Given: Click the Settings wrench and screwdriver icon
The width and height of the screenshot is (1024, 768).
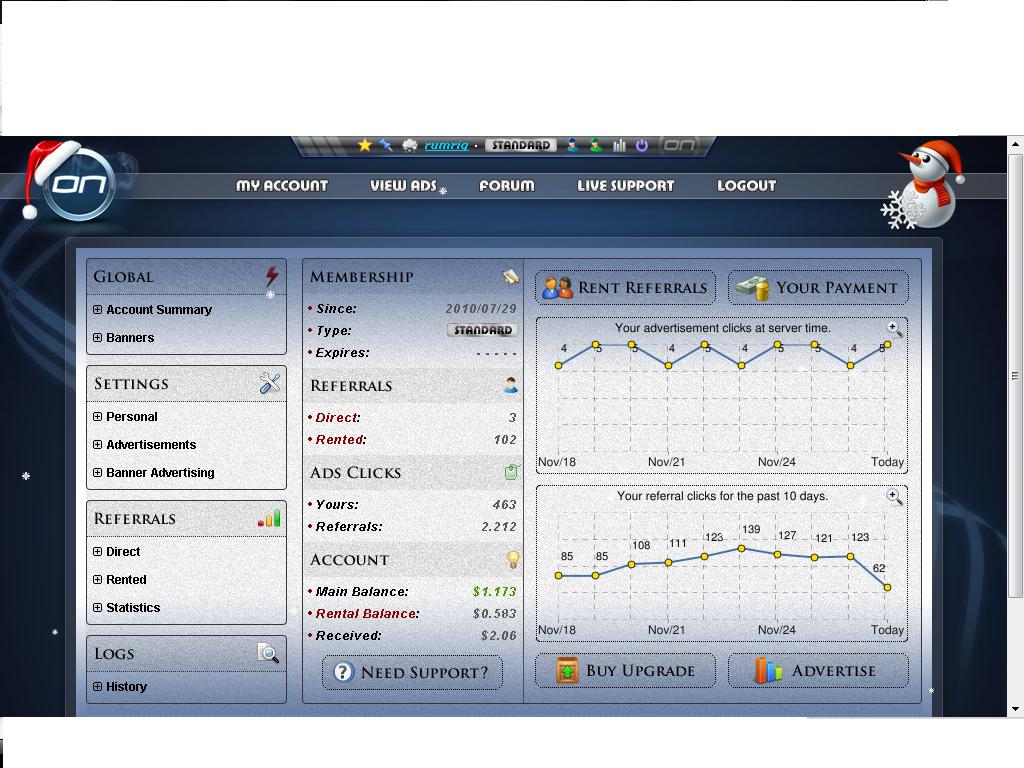Looking at the screenshot, I should pyautogui.click(x=269, y=383).
